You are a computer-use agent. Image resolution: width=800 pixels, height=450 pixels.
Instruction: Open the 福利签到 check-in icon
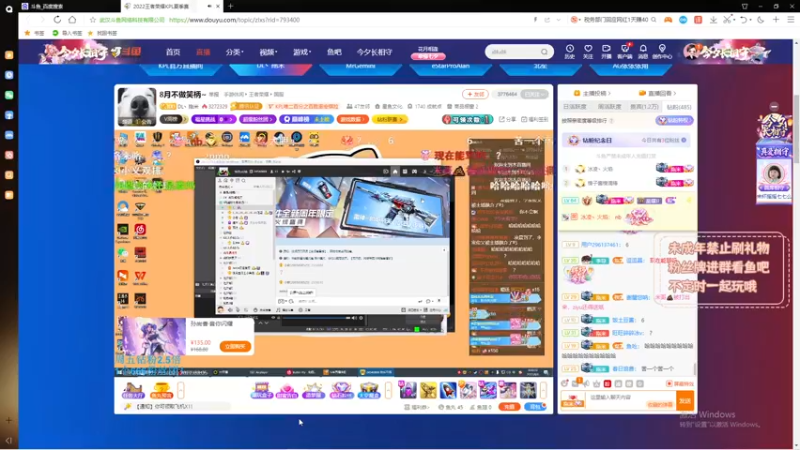tap(534, 119)
